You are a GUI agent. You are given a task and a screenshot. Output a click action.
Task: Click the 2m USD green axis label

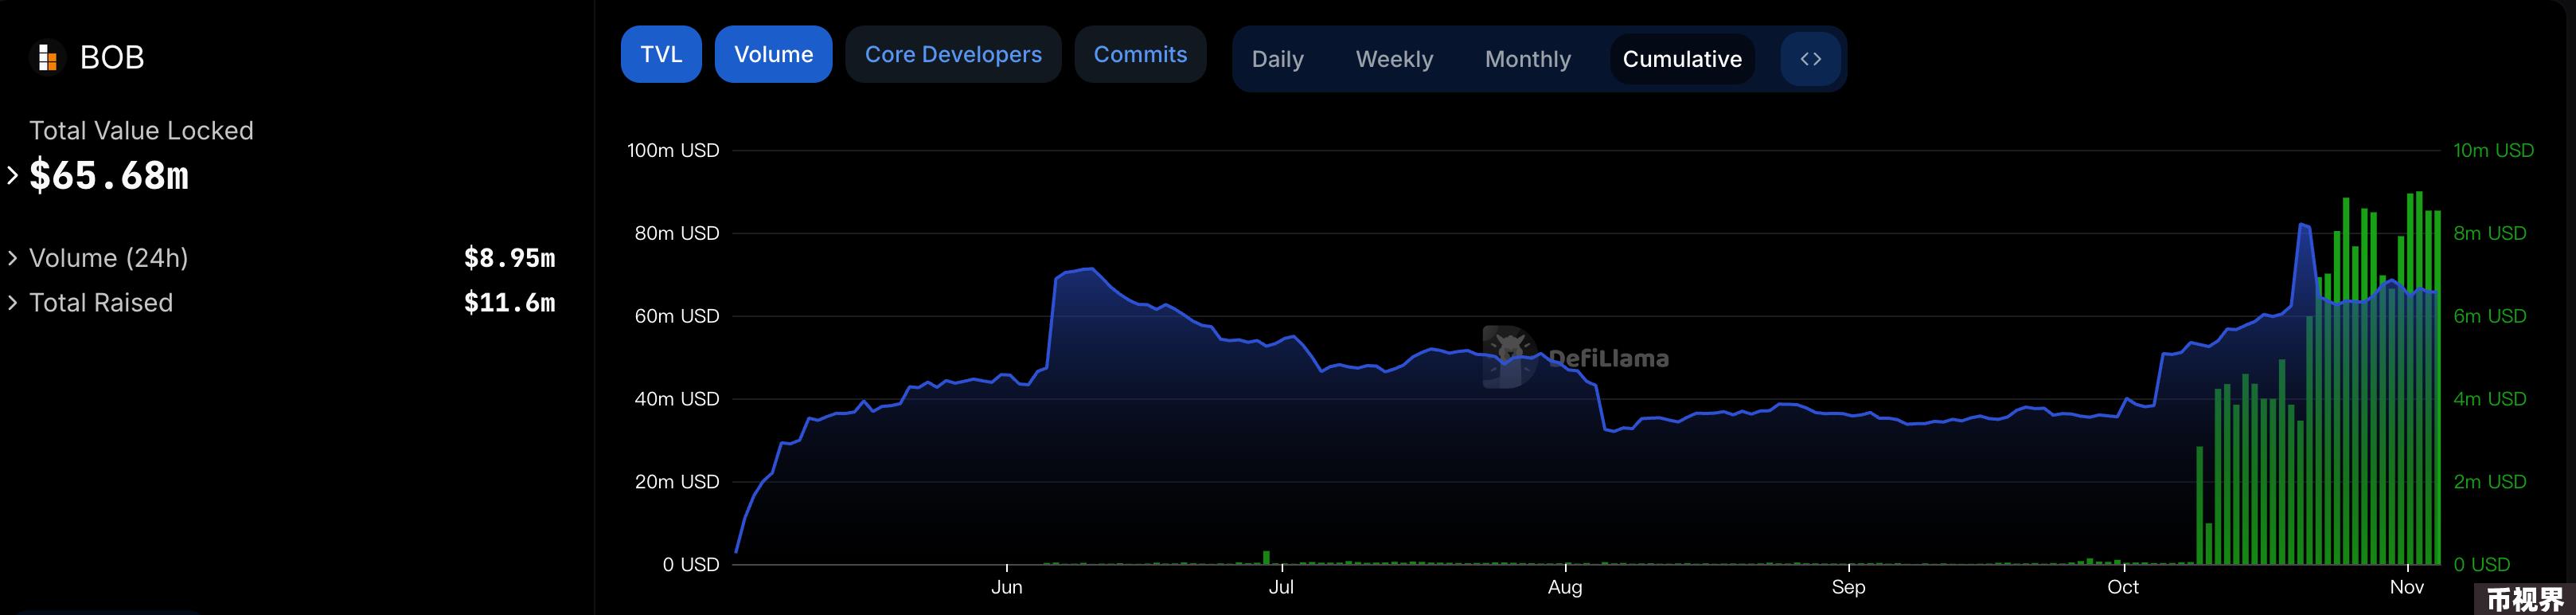point(2489,482)
